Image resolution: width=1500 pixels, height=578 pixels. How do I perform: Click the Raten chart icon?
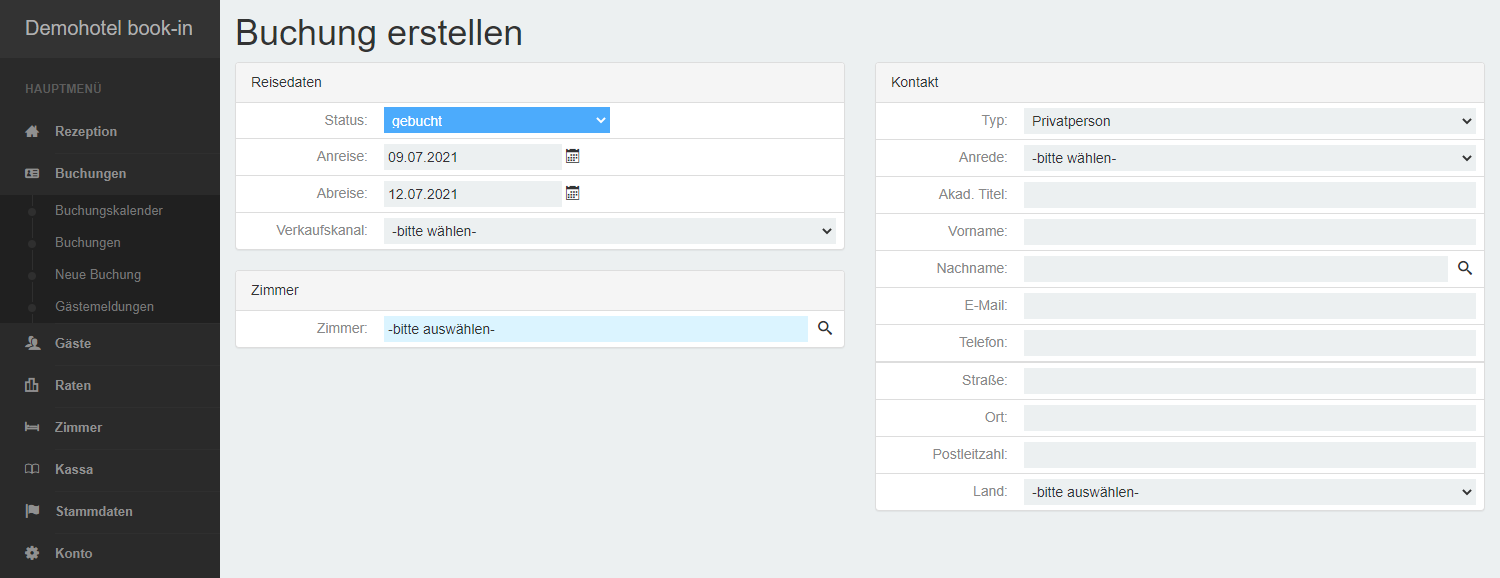click(x=32, y=385)
